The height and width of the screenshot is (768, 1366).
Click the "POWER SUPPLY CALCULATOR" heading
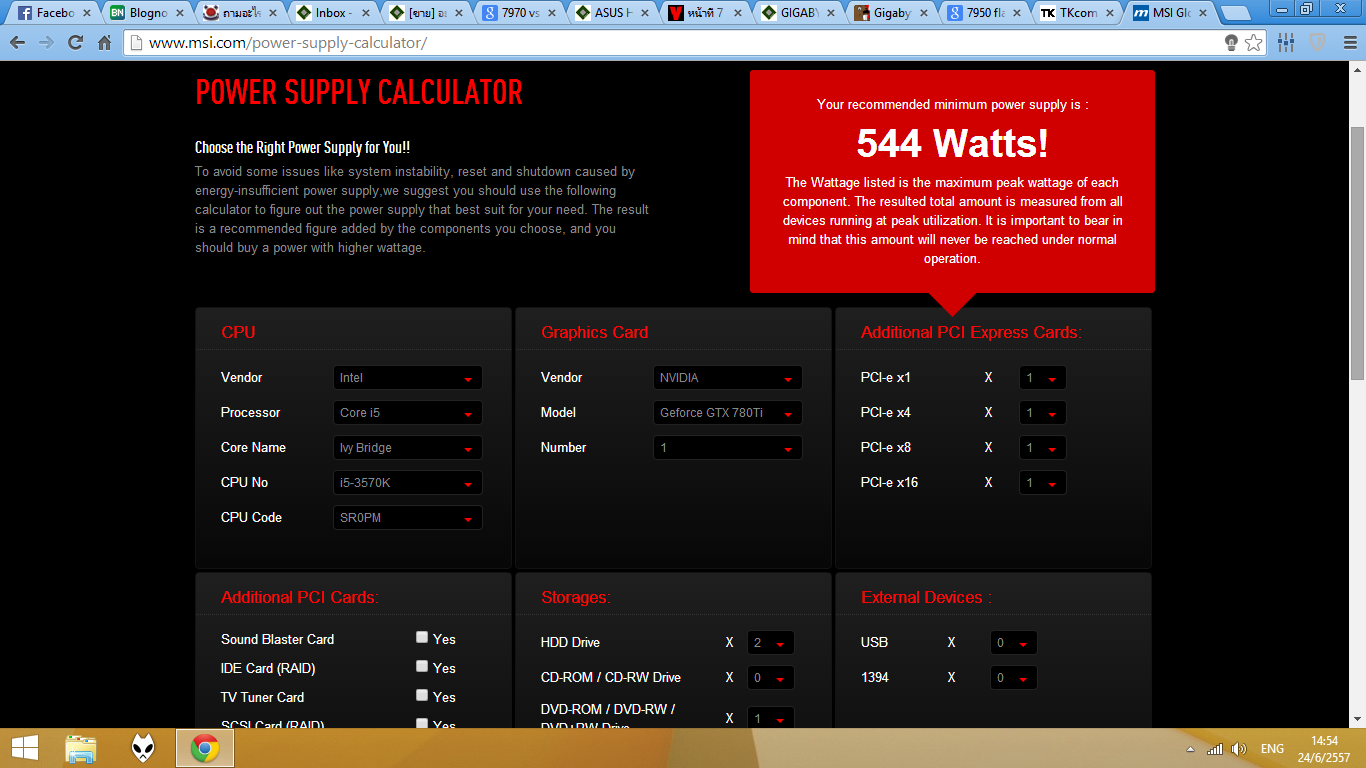coord(359,92)
